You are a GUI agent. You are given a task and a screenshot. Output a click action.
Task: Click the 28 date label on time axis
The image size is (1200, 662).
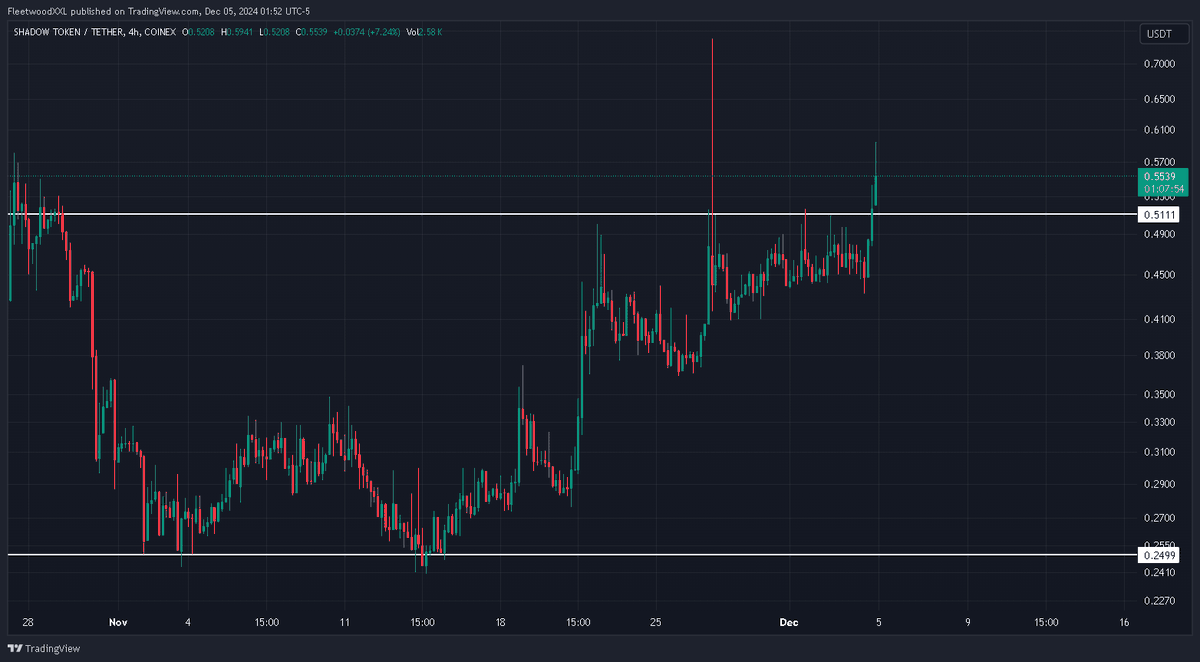coord(28,622)
